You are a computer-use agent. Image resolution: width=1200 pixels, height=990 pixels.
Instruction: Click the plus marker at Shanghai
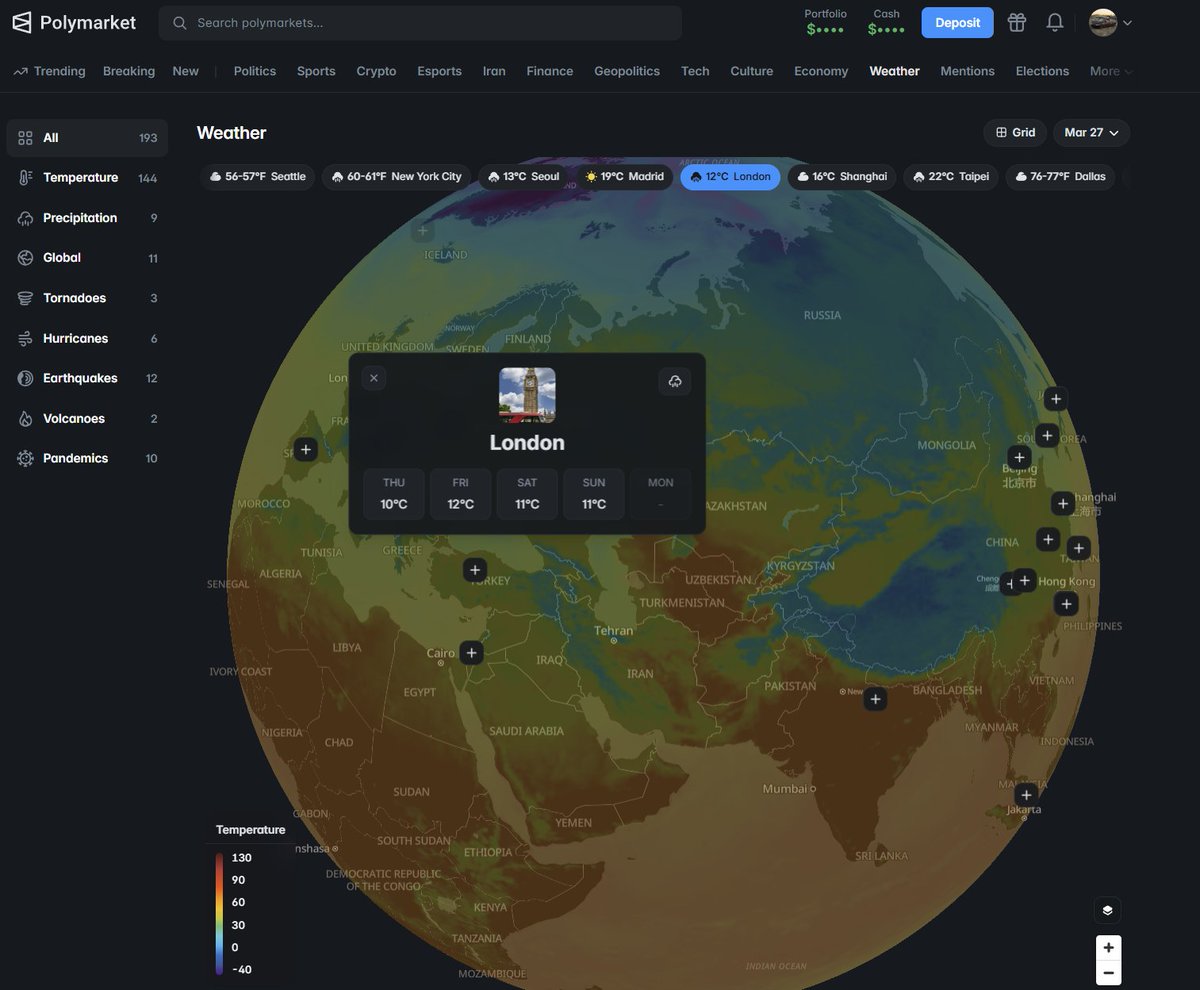coord(1063,503)
